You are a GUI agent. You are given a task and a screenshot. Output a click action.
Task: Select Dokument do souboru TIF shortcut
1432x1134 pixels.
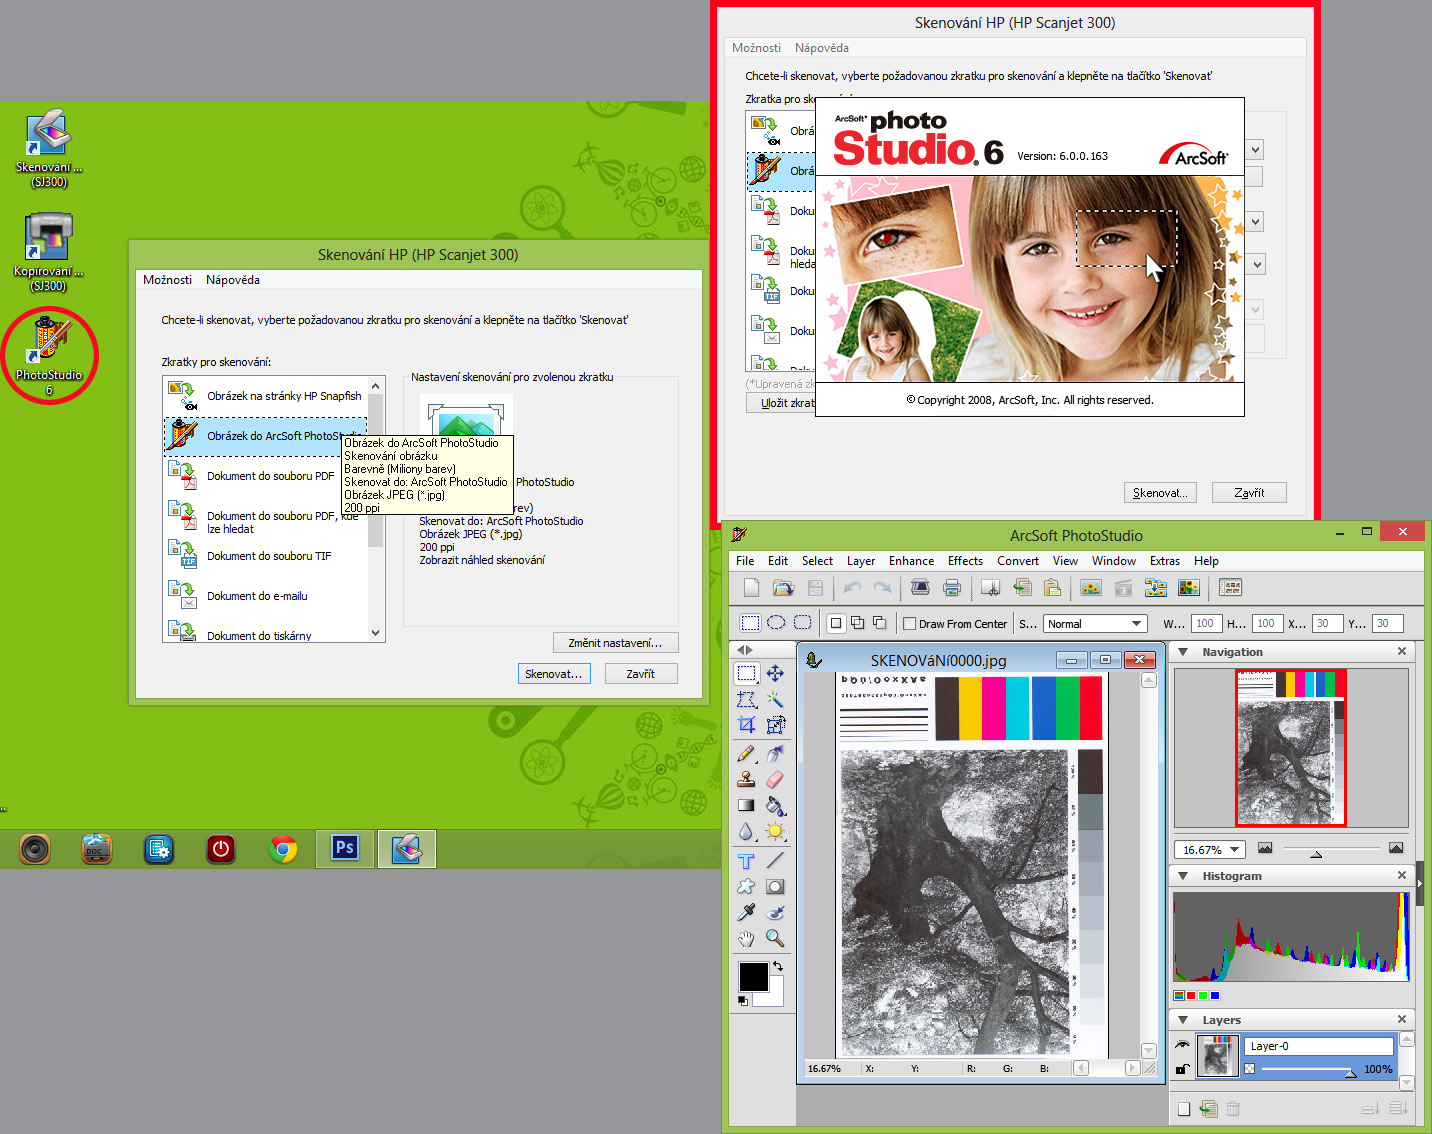tap(265, 556)
